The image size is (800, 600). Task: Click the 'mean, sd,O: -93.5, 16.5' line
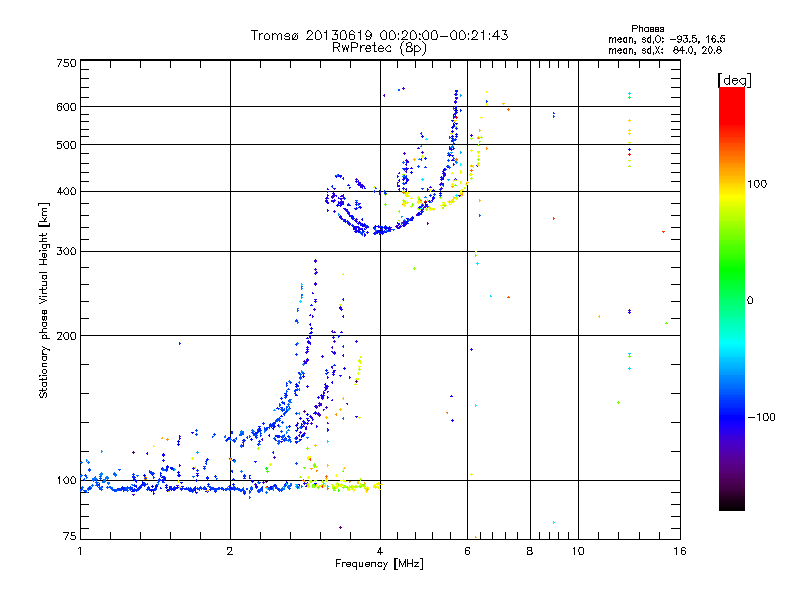(x=666, y=39)
